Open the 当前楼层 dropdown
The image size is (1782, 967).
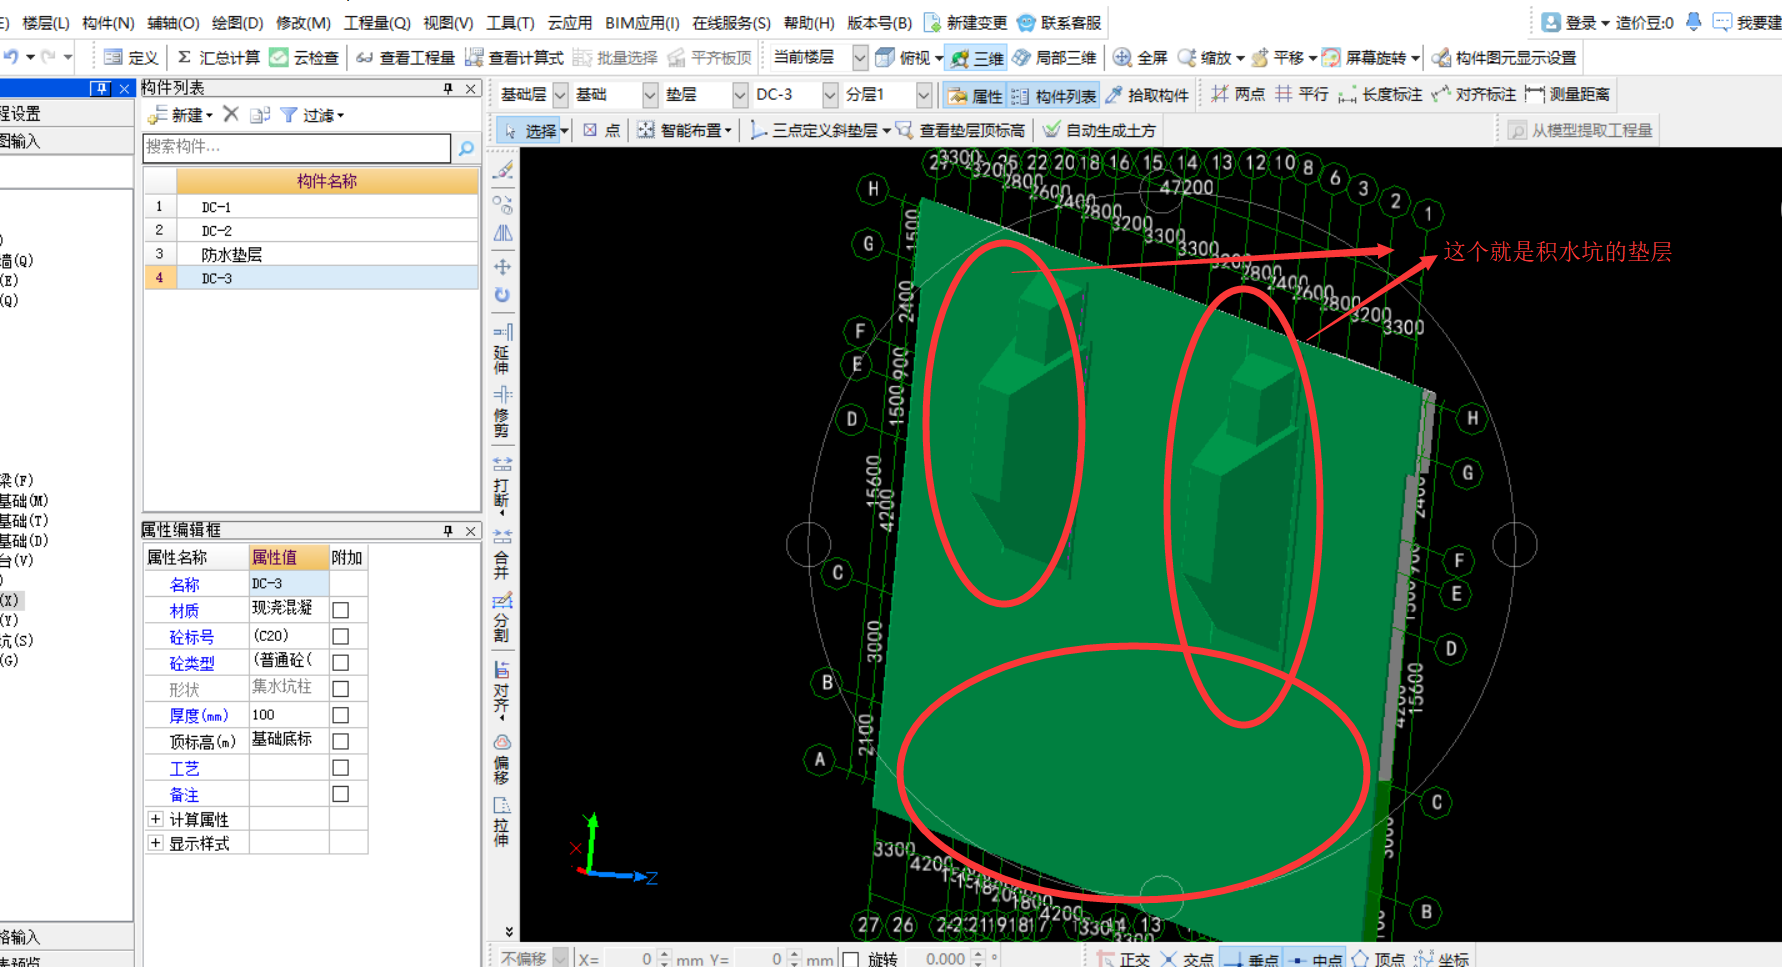click(860, 57)
